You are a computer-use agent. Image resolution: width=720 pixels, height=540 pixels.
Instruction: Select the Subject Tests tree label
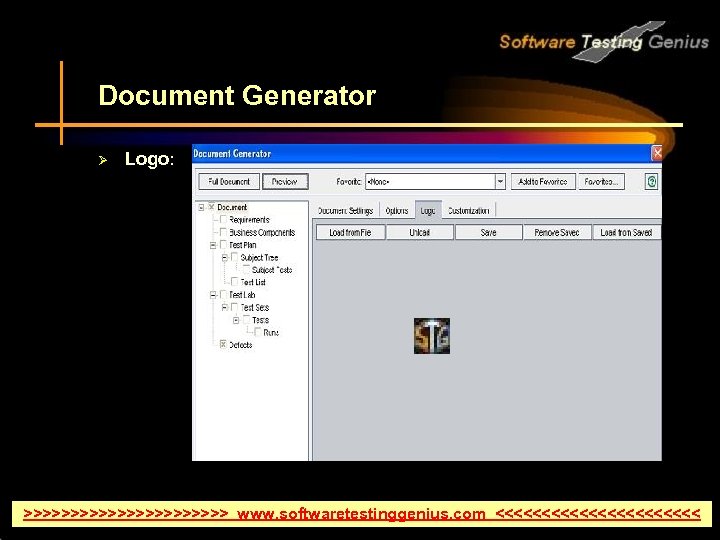pos(272,270)
